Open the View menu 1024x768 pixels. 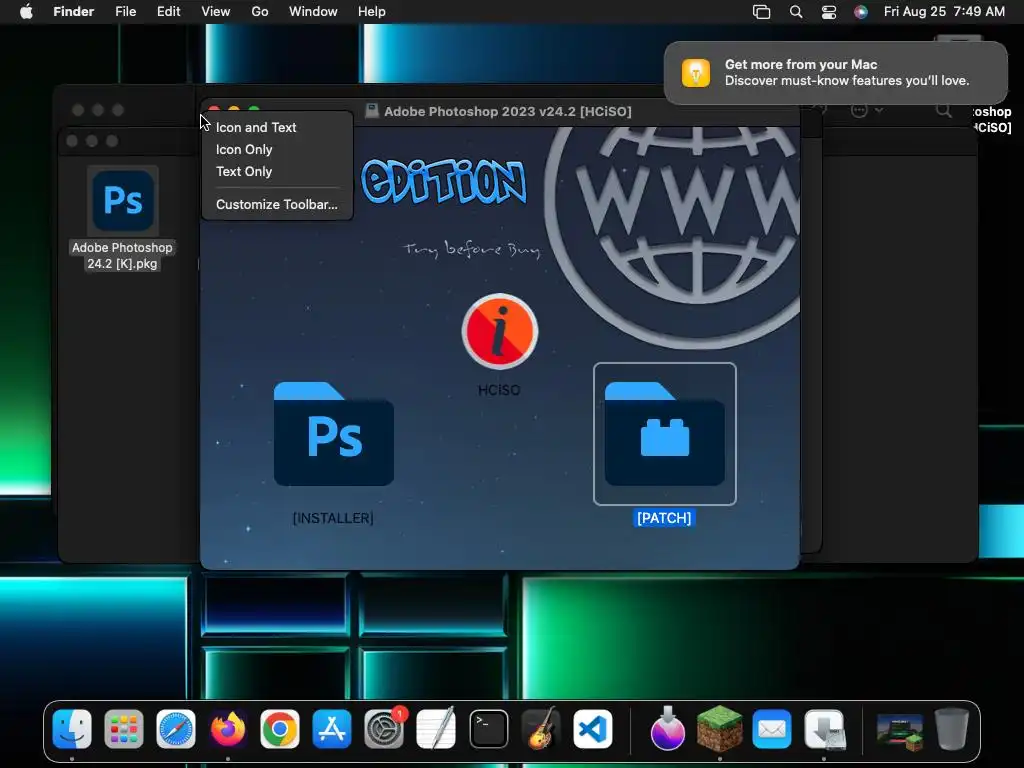(x=216, y=12)
